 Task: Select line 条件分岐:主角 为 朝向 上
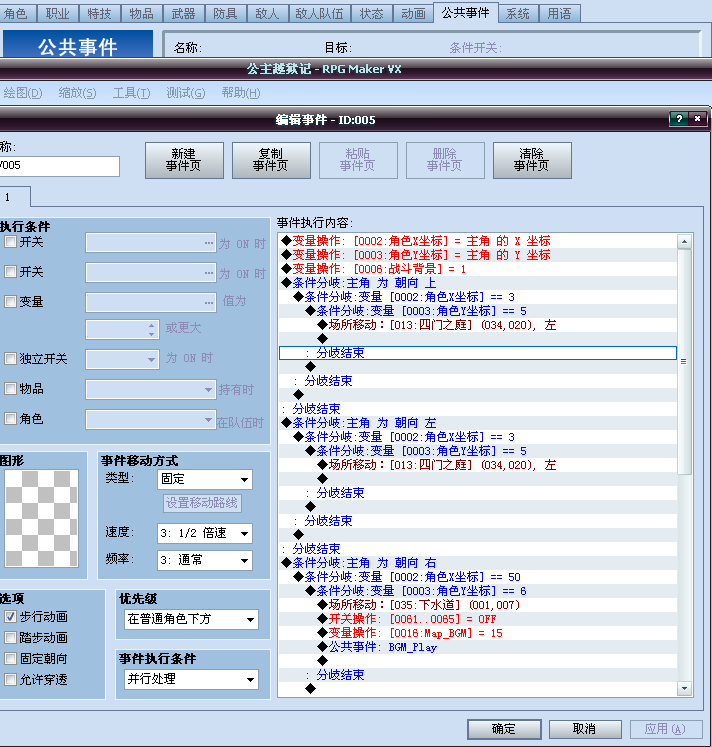tap(478, 283)
